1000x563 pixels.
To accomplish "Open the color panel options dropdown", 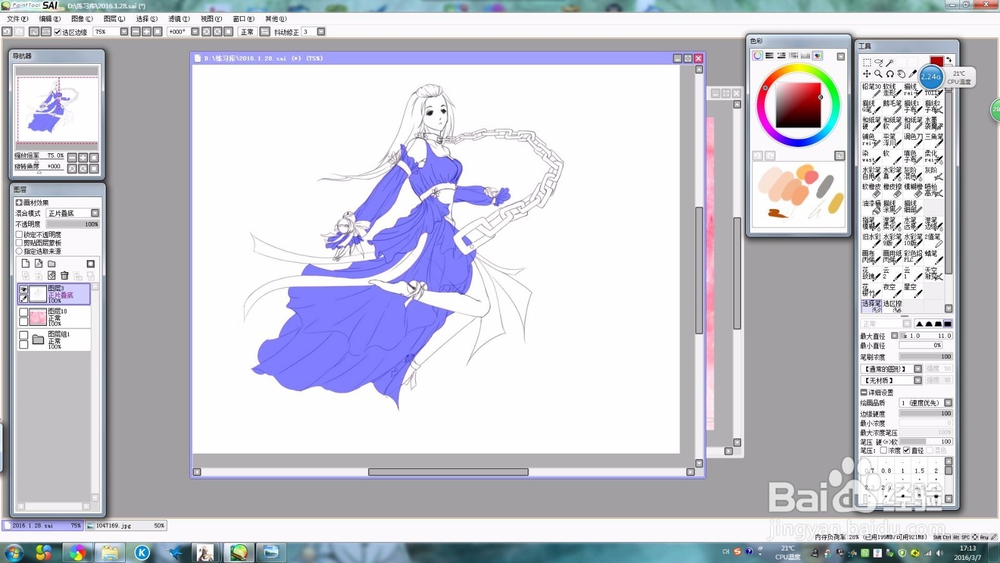I will coord(841,56).
